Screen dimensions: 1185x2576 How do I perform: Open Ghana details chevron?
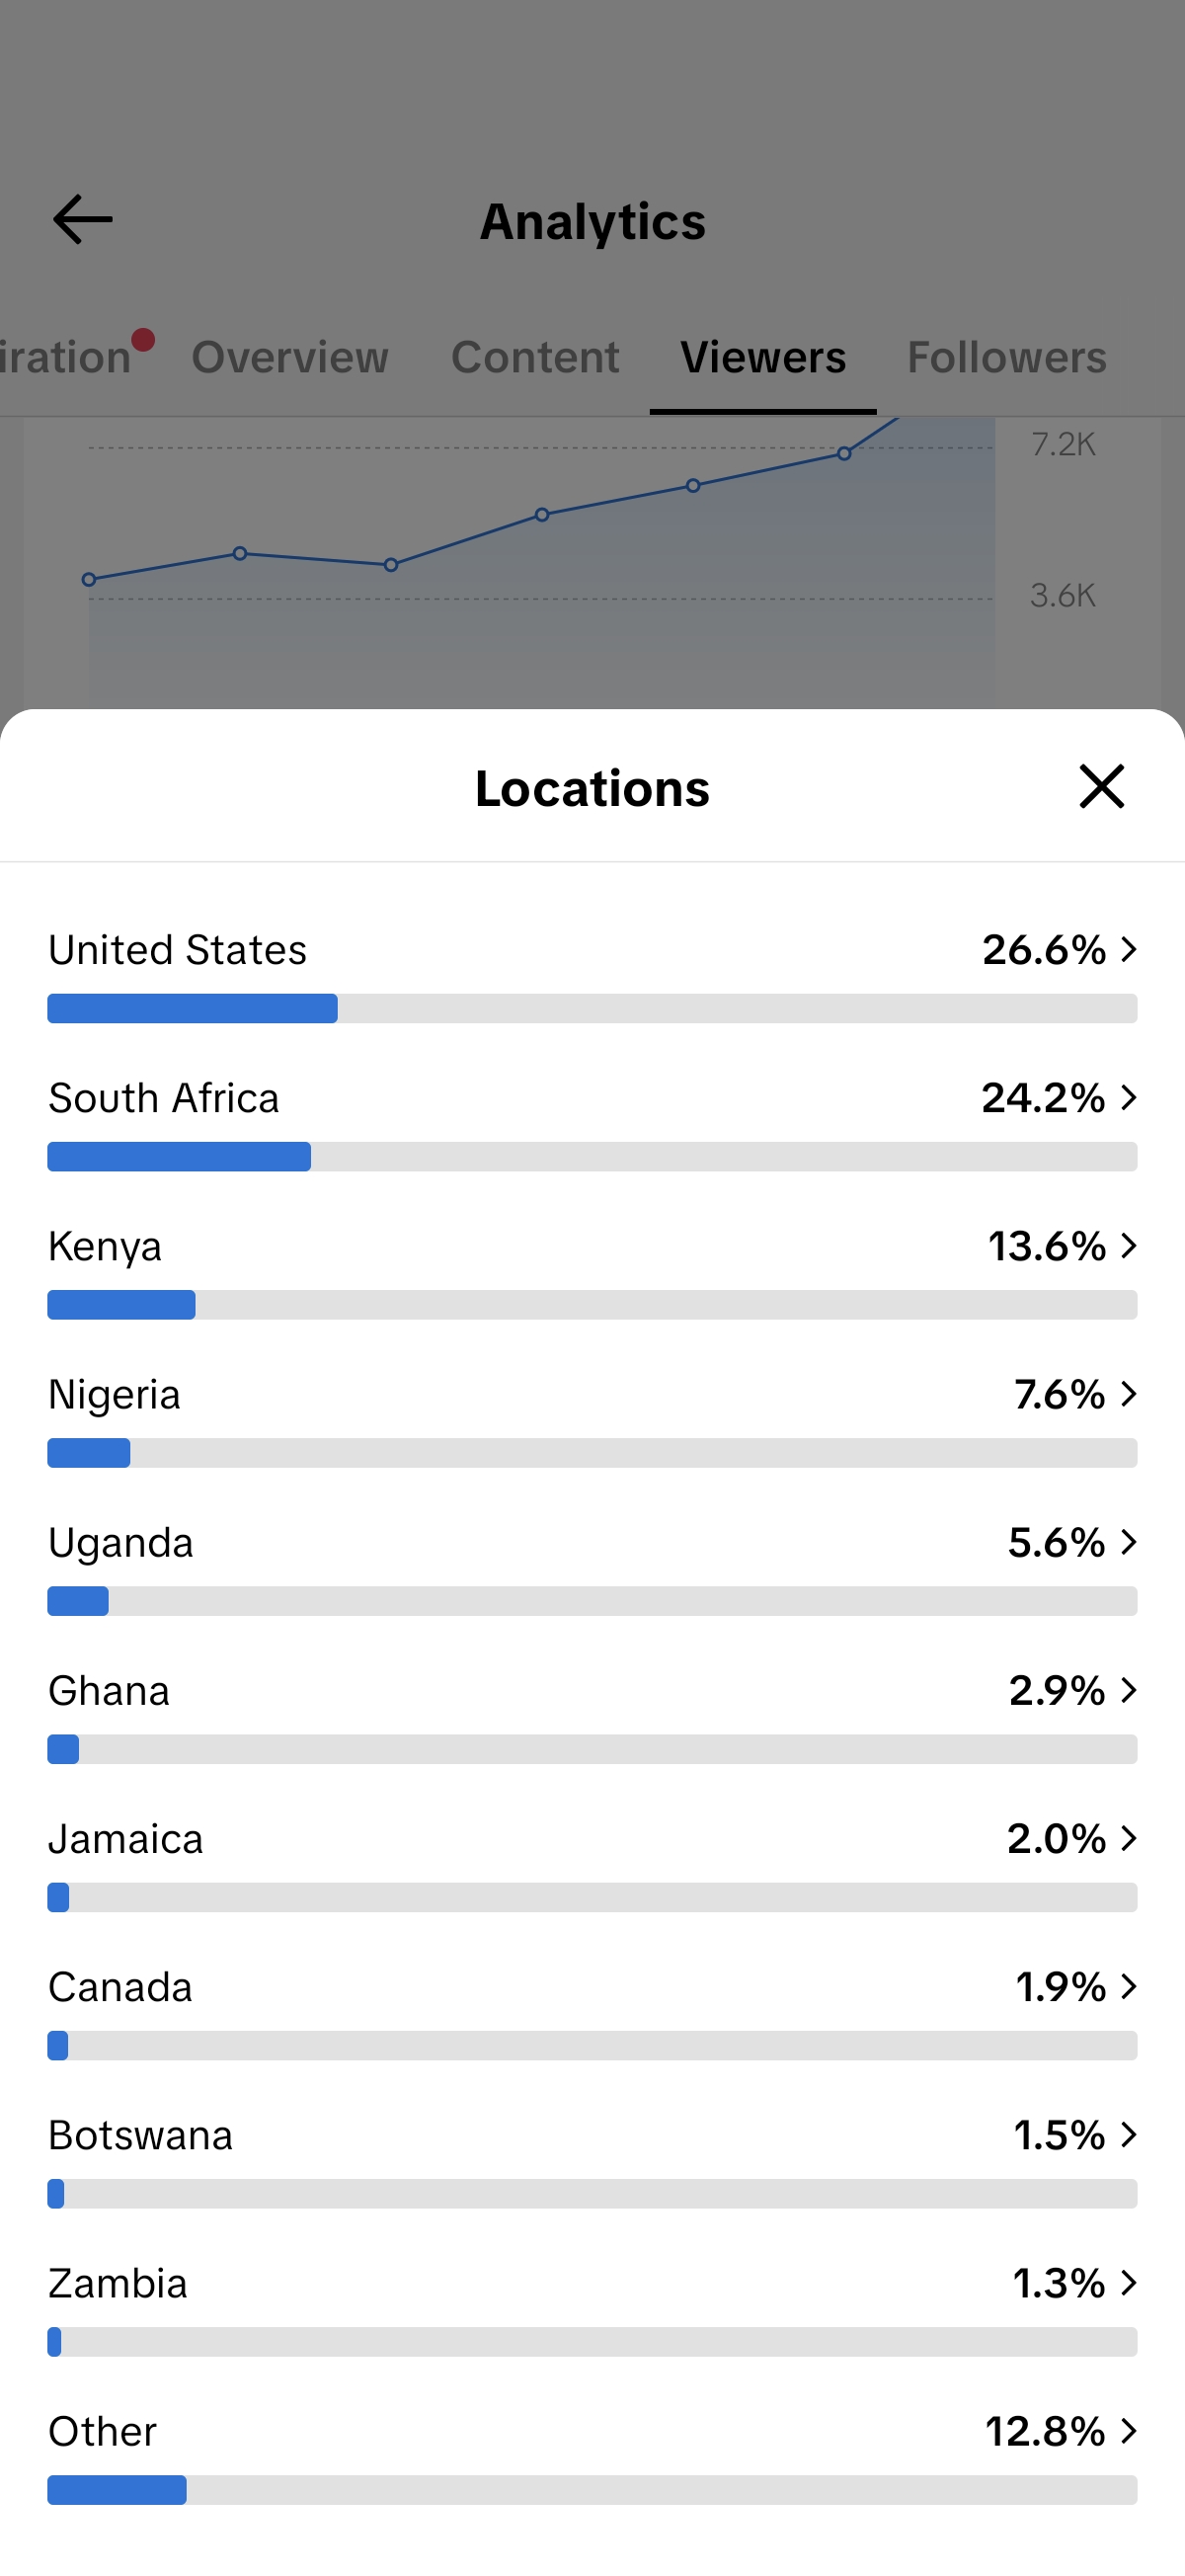pos(1129,1690)
